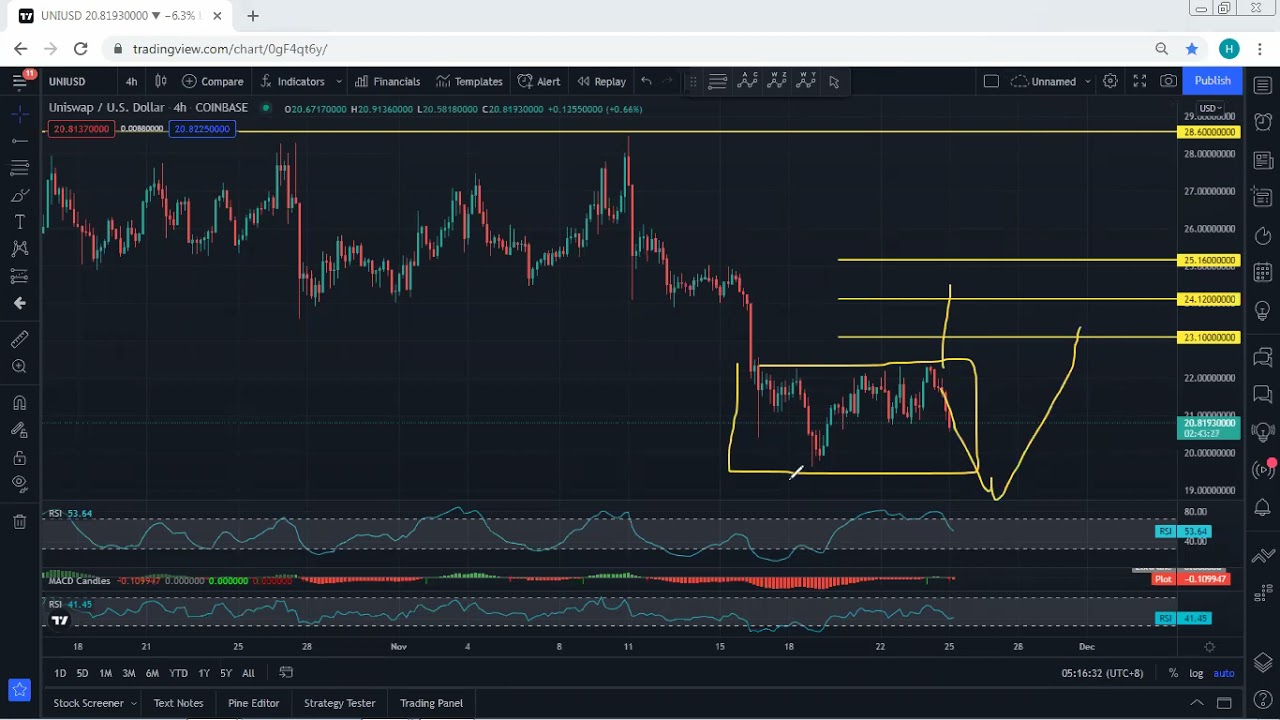This screenshot has width=1280, height=720.
Task: Open the favorites star toolbar
Action: pos(19,689)
